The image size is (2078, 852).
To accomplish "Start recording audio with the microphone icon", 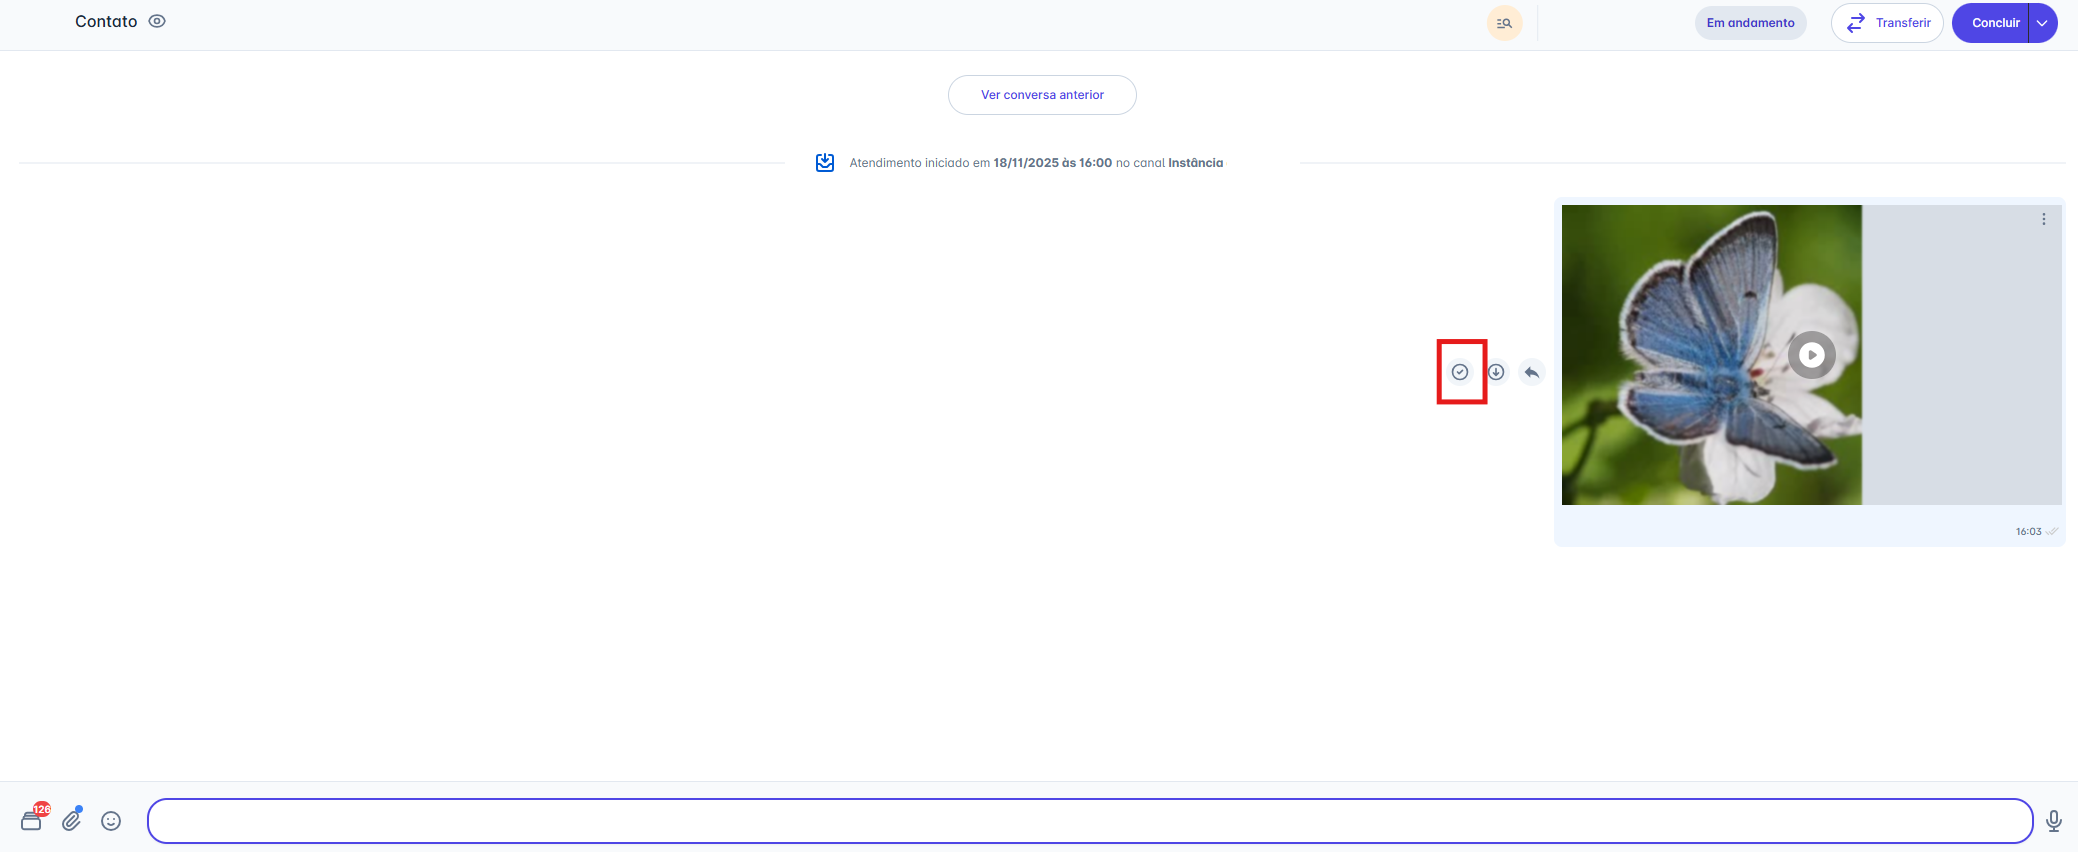I will point(2054,821).
